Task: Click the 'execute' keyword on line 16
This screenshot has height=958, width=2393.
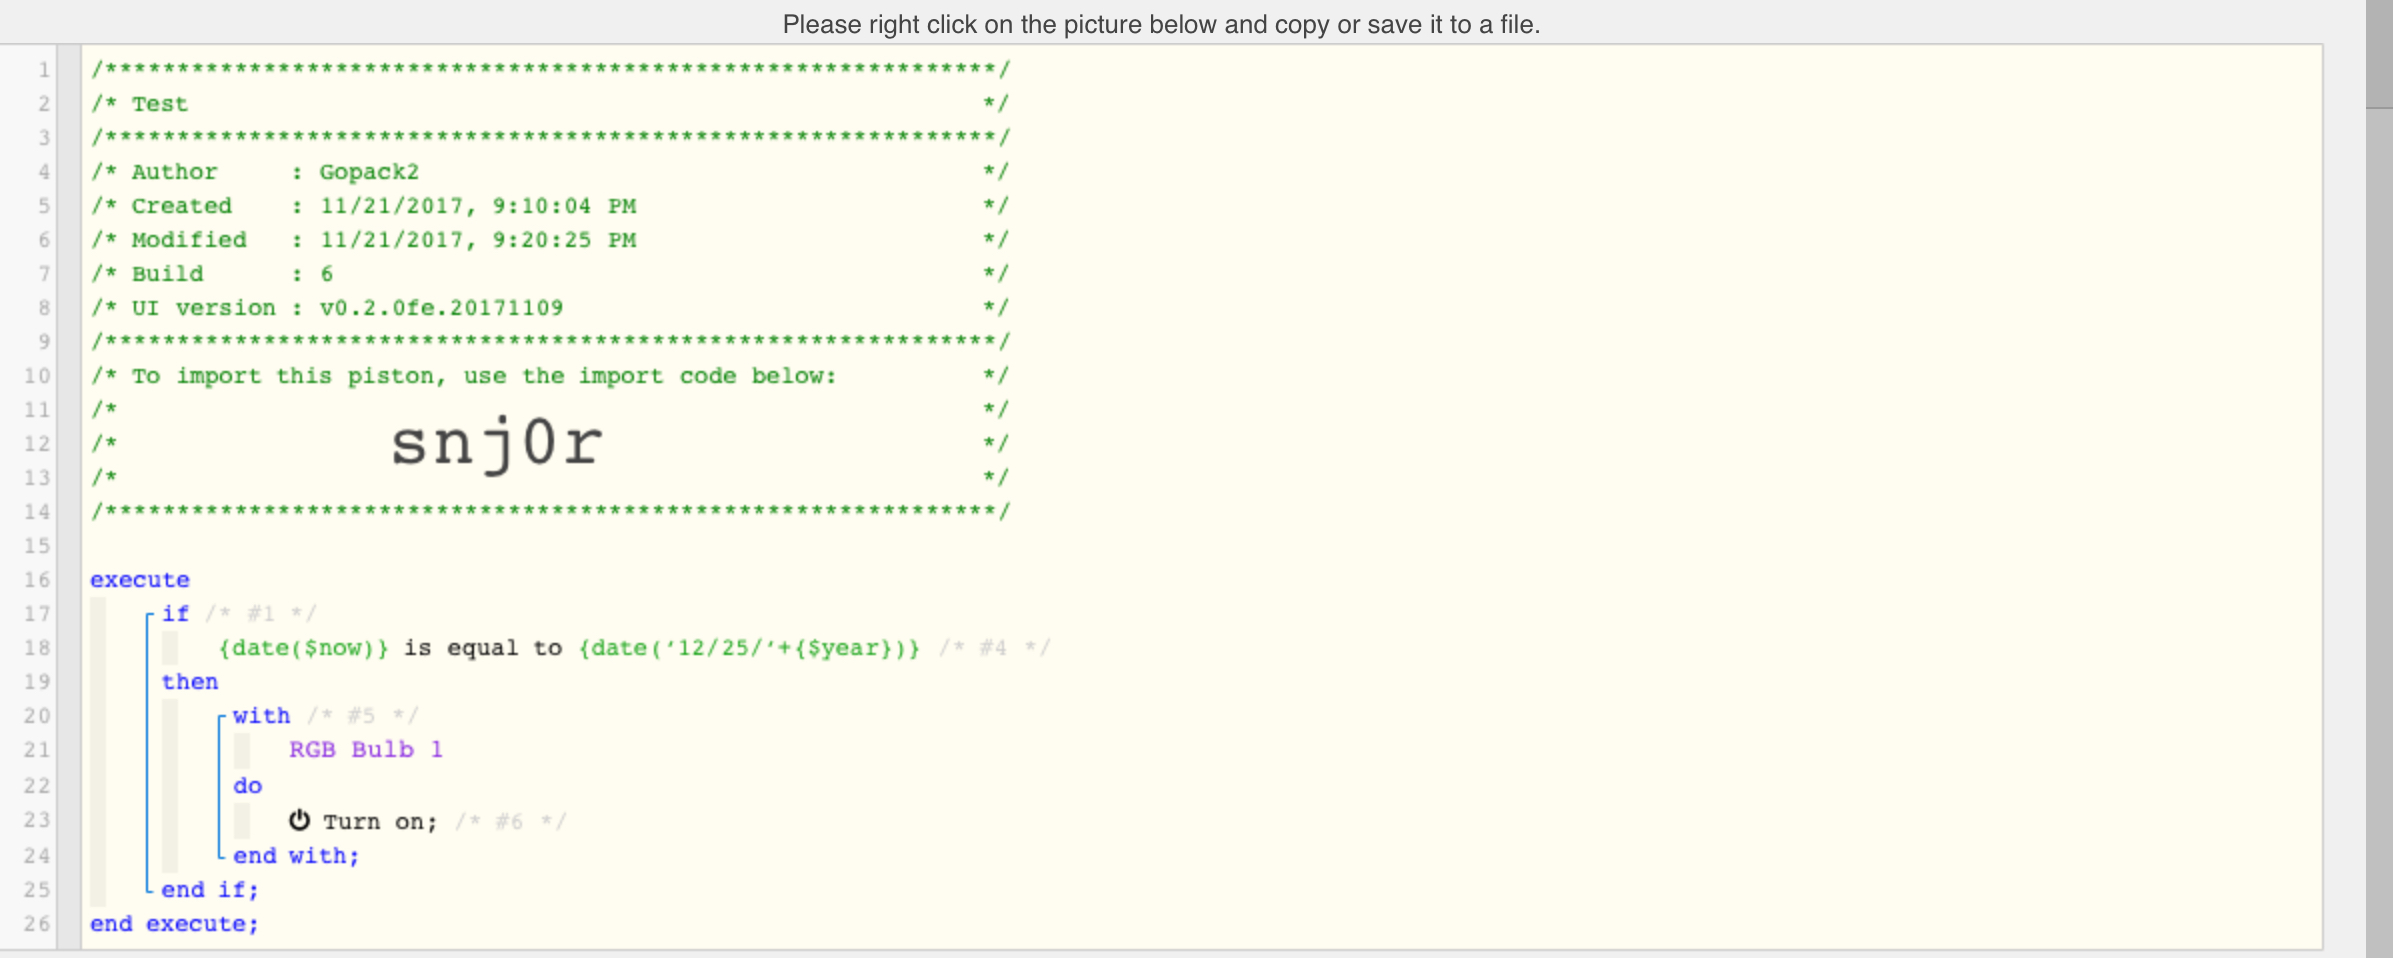Action: click(140, 580)
